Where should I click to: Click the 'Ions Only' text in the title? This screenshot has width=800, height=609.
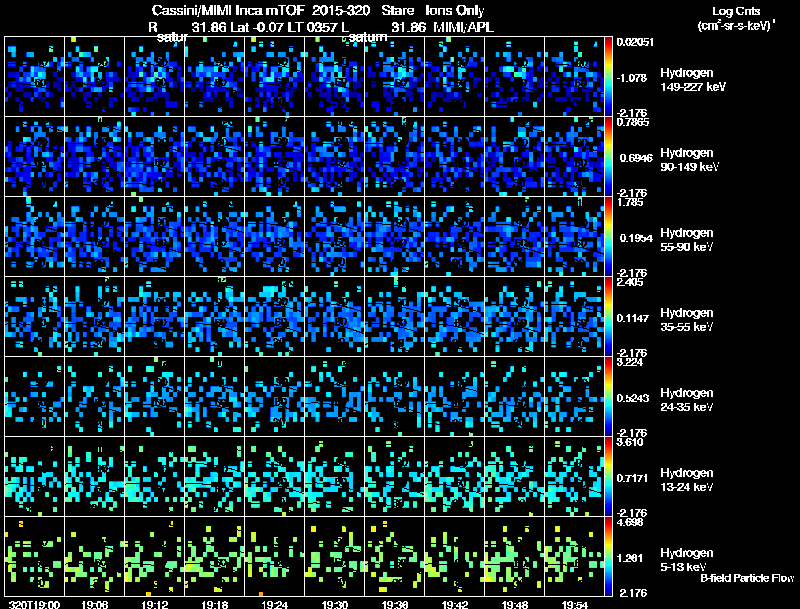(x=455, y=11)
